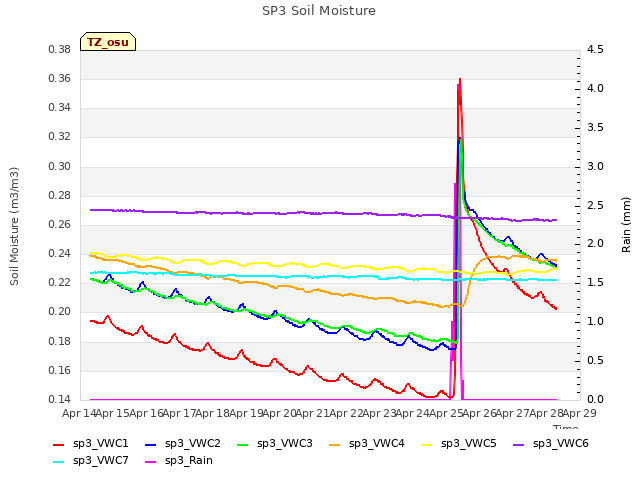Click the Apr 14 x-axis label

point(79,413)
